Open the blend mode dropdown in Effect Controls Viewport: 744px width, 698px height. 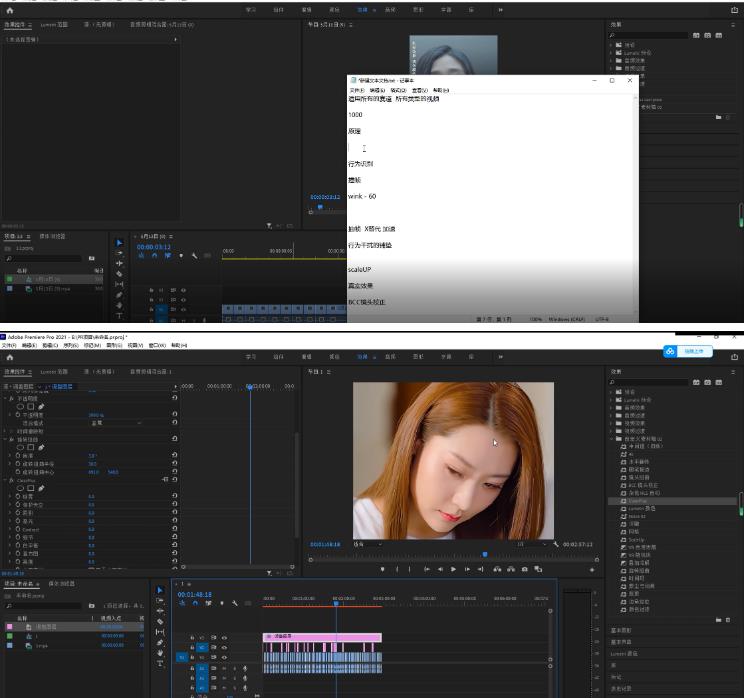tap(115, 422)
